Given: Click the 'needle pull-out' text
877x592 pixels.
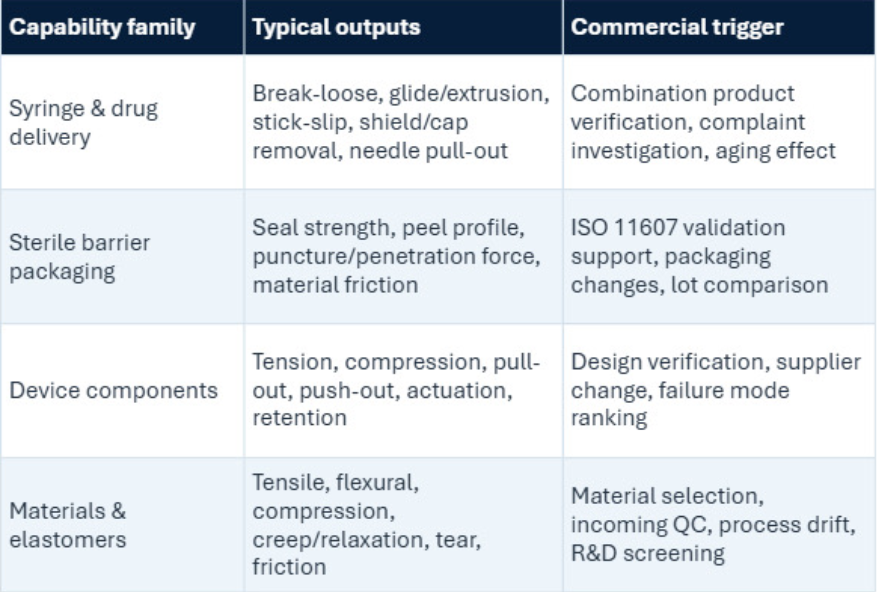Looking at the screenshot, I should [x=428, y=151].
